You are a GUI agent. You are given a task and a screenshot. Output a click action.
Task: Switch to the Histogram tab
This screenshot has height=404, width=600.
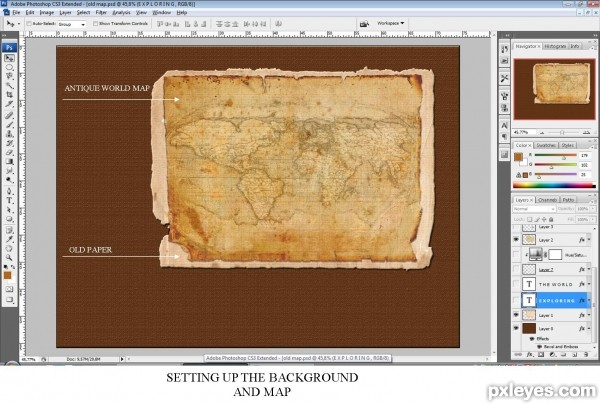coord(555,46)
